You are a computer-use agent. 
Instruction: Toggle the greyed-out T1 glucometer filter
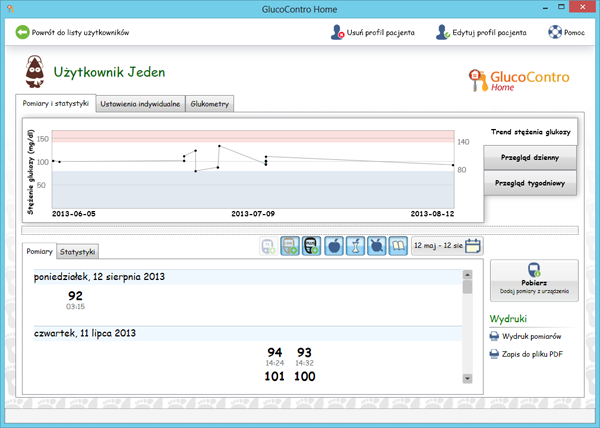pos(268,246)
